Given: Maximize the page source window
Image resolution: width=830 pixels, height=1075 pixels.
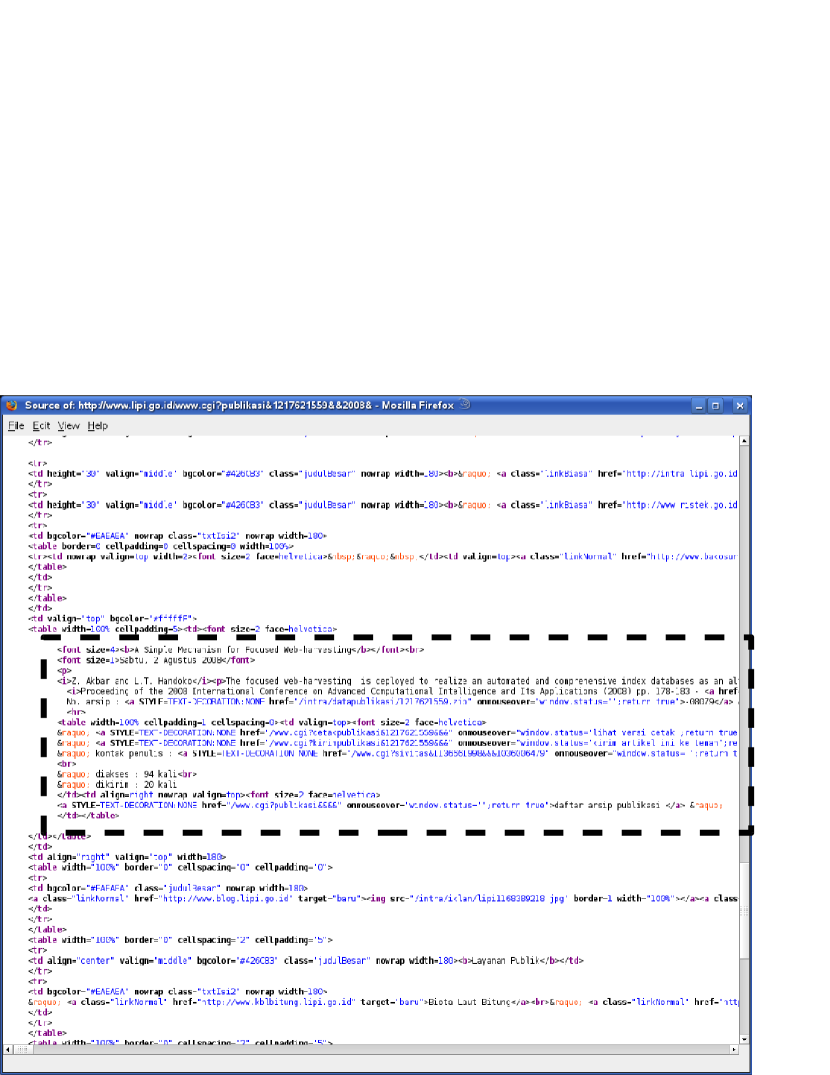Looking at the screenshot, I should click(x=715, y=406).
